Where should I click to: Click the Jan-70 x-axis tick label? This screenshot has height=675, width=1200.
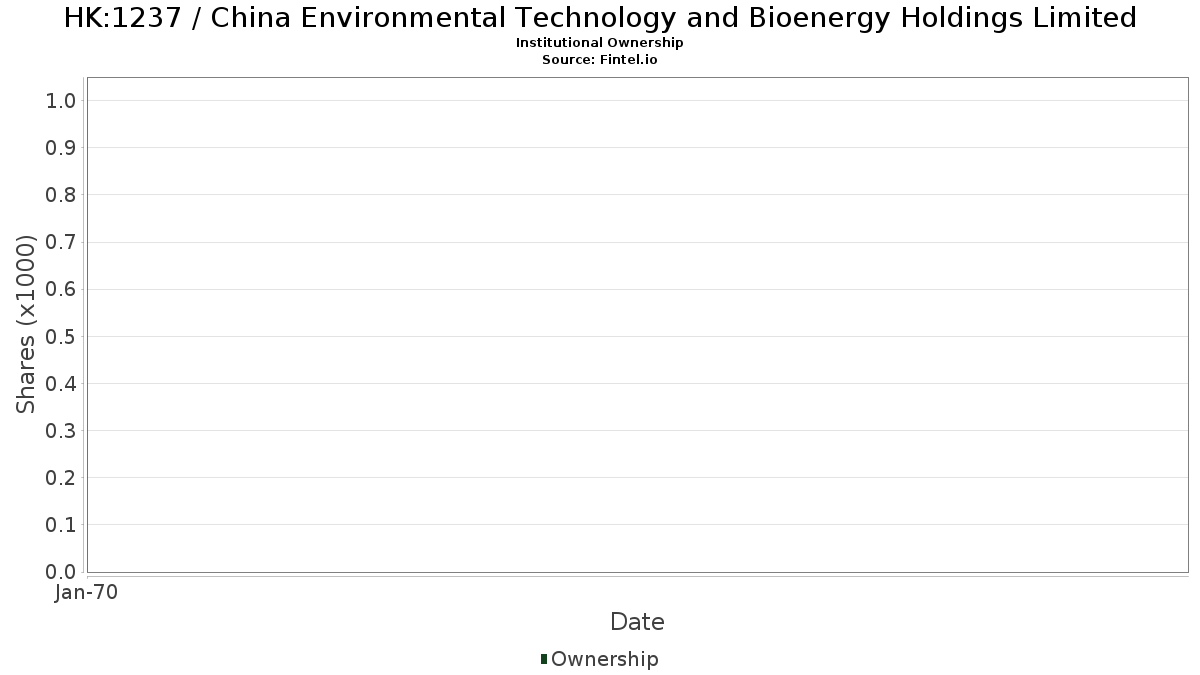pos(87,593)
